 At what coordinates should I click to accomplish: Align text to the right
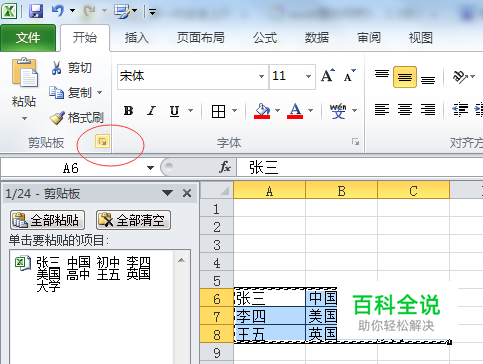(x=428, y=110)
